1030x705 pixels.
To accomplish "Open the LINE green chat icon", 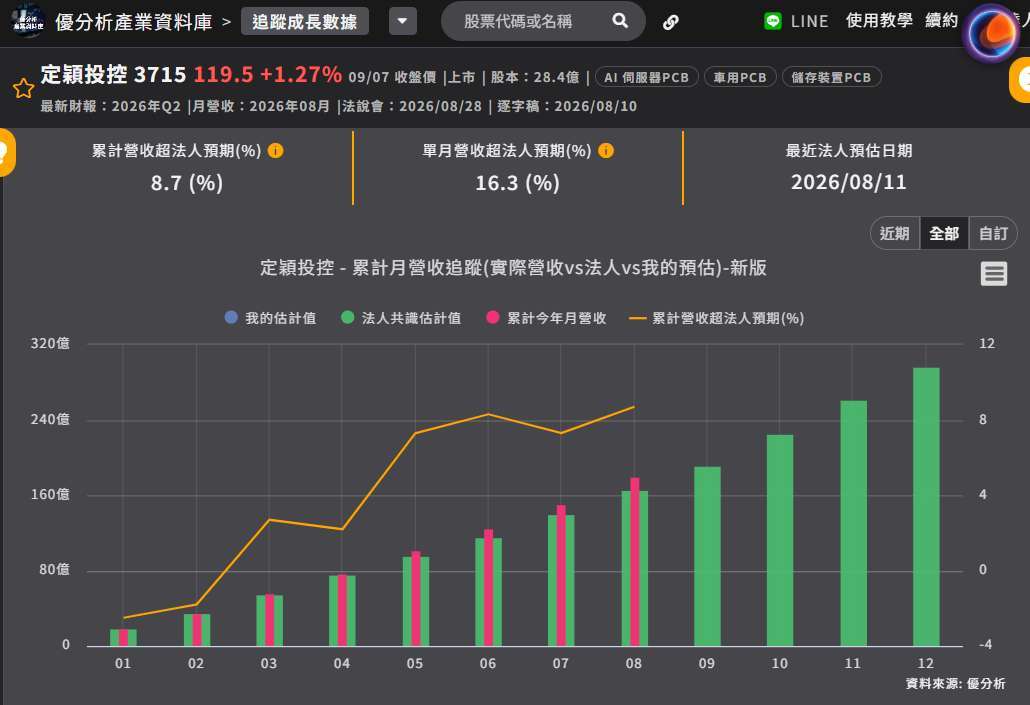I will 772,21.
